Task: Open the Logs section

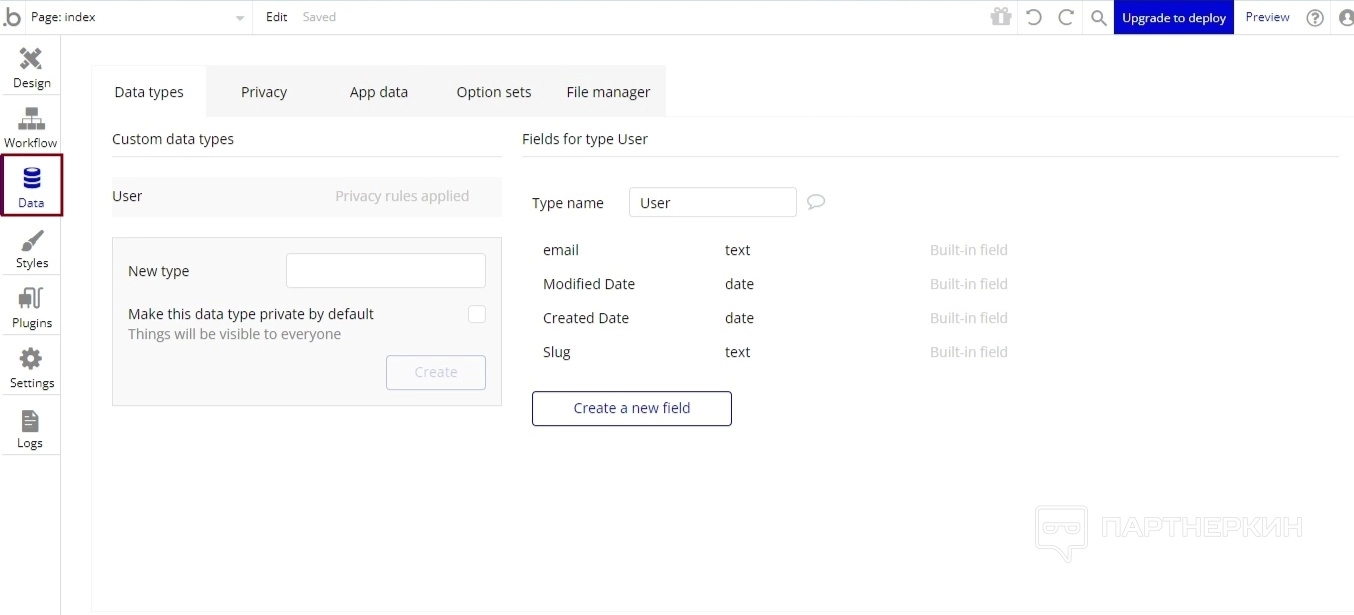Action: click(30, 428)
